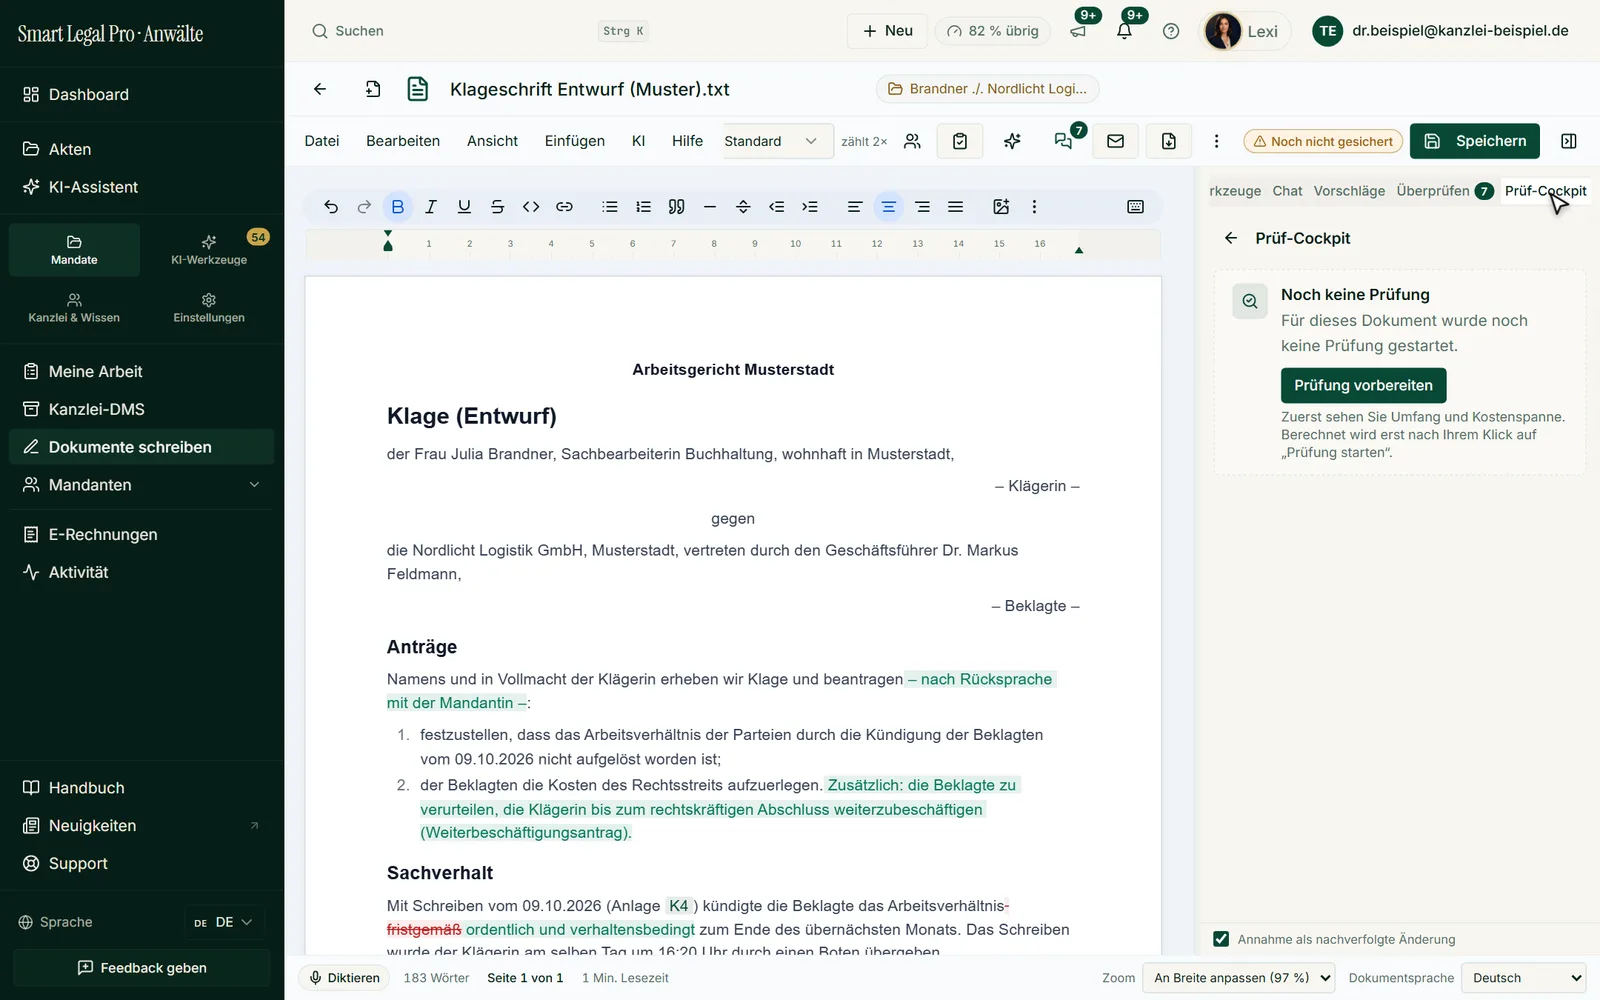Toggle tracked-change acceptance checkbox
Screen dimensions: 1600x1000
1221,939
